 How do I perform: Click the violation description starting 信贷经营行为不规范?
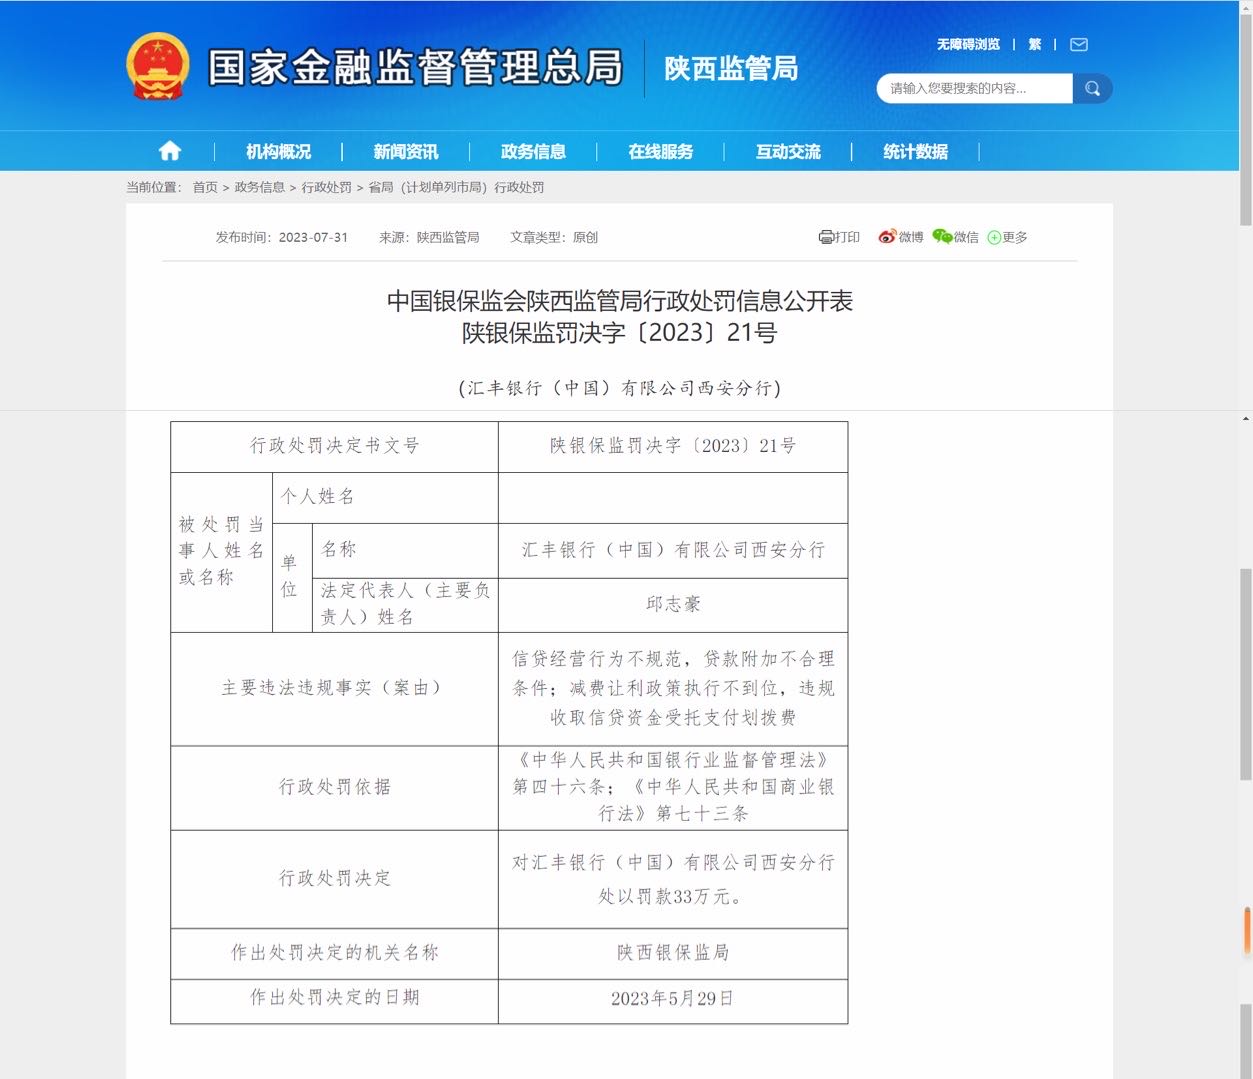tap(673, 688)
